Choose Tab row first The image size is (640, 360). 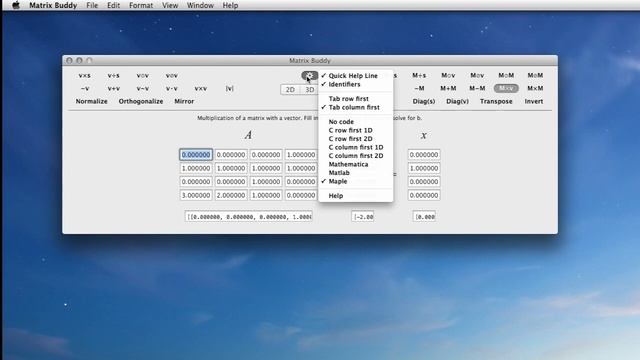point(356,99)
